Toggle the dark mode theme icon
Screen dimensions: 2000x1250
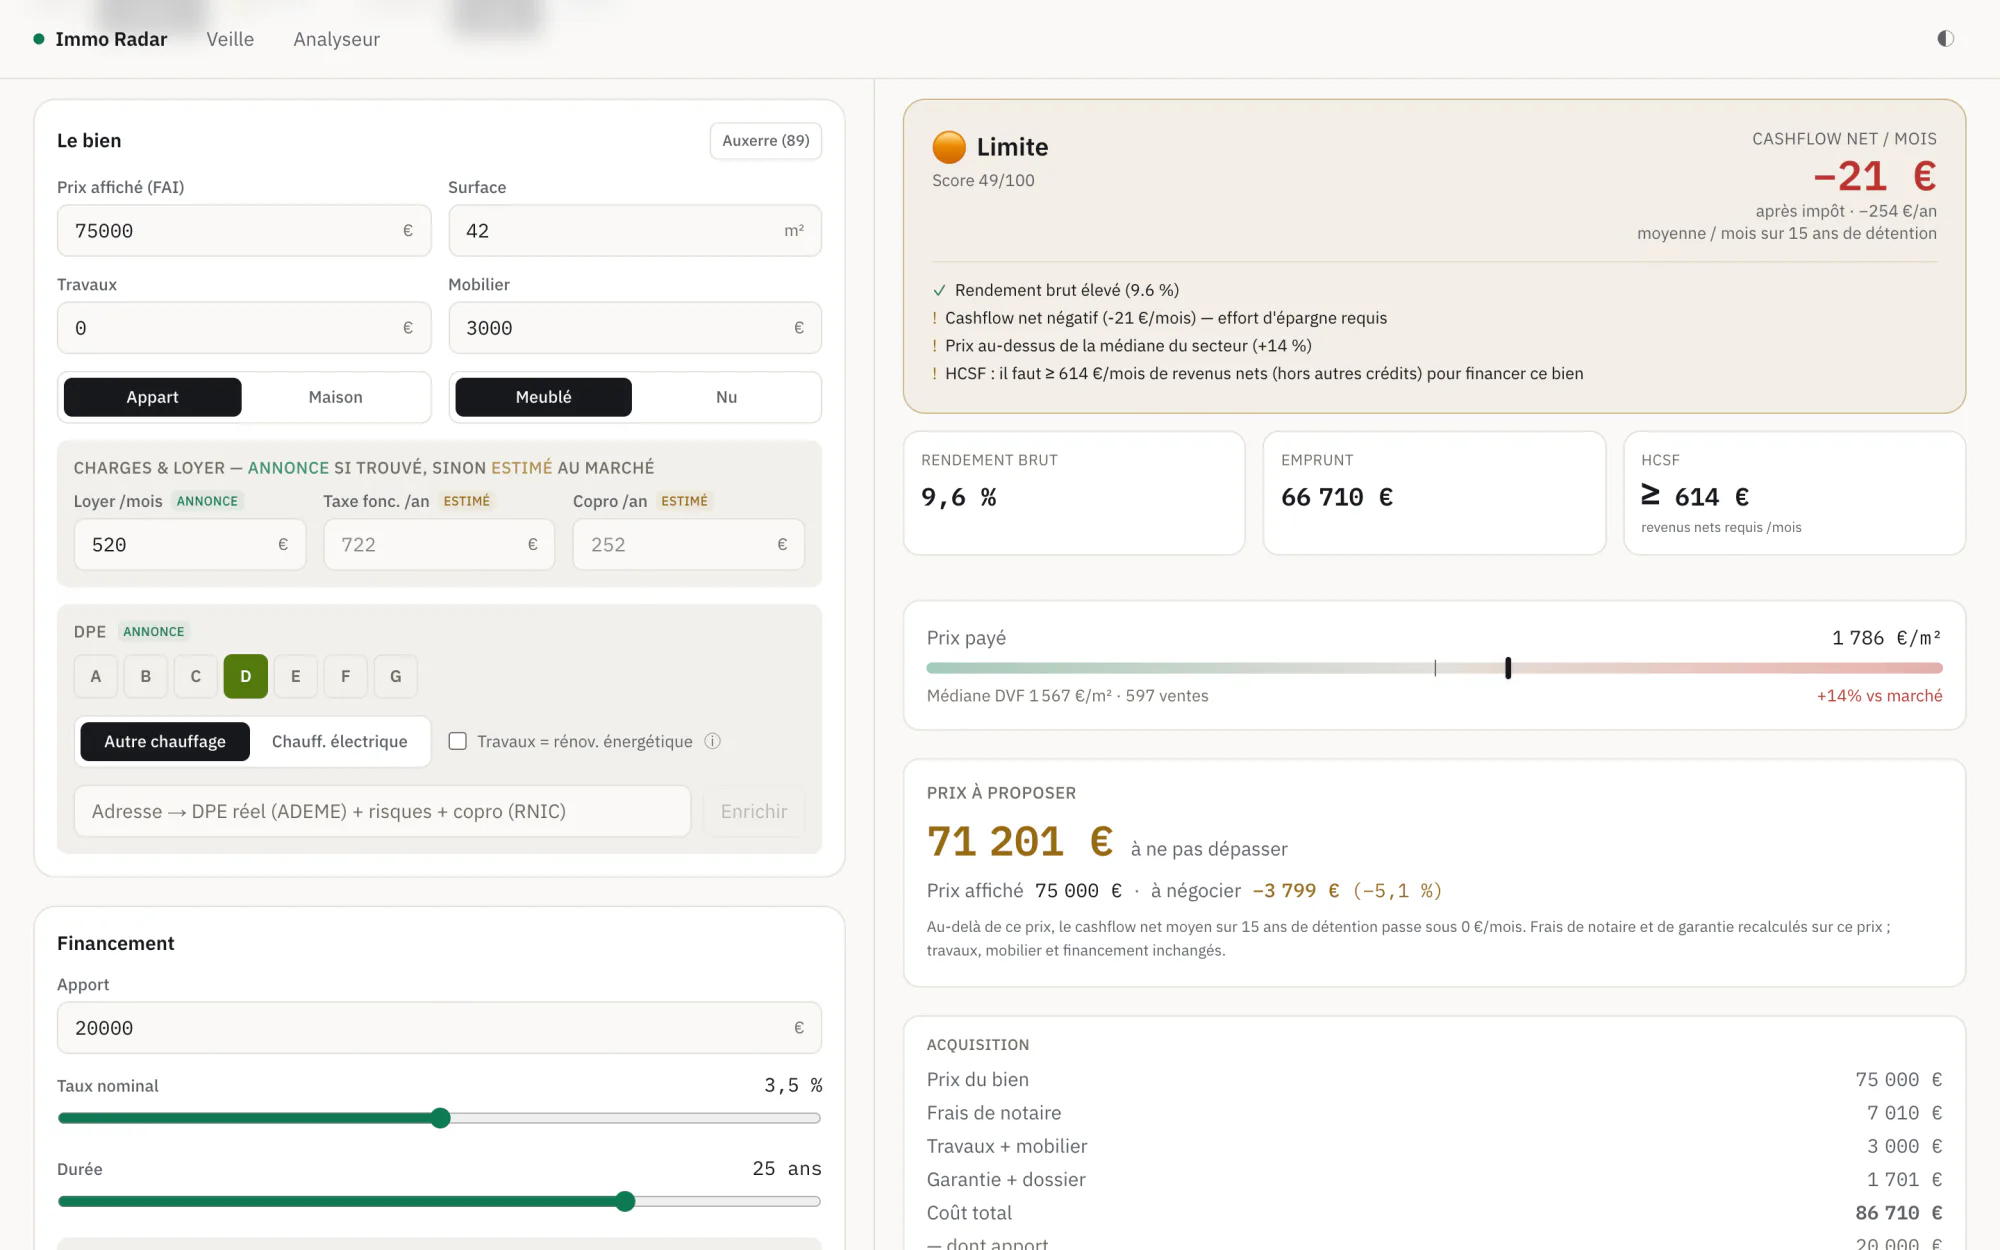(x=1945, y=38)
